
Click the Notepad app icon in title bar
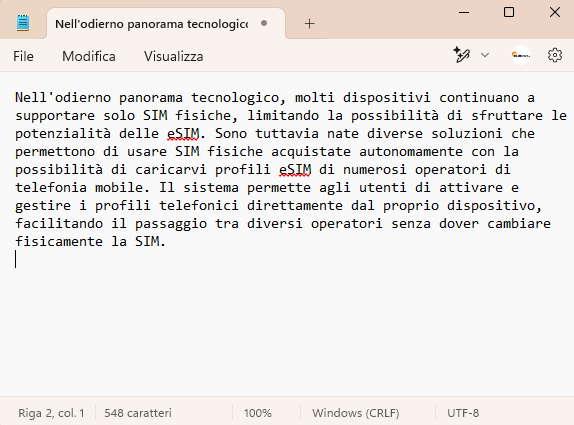tap(23, 23)
